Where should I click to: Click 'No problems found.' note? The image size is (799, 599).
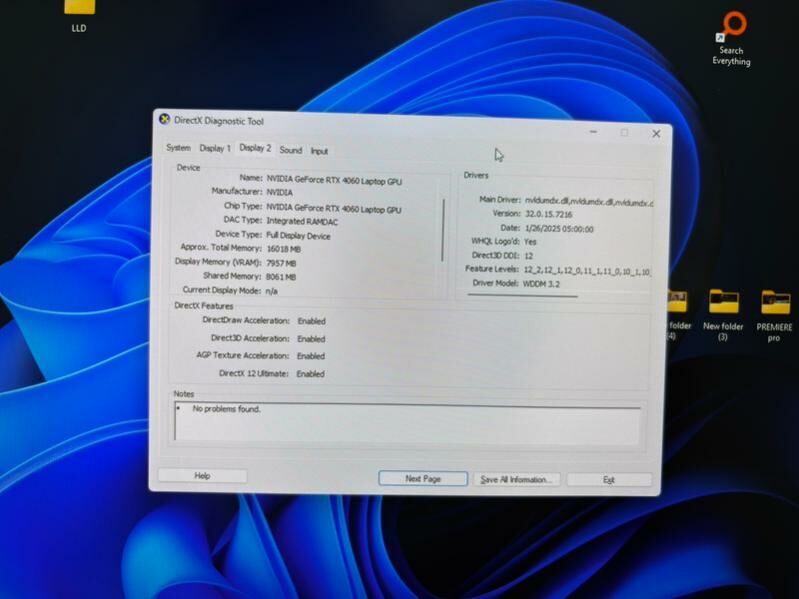click(x=226, y=409)
